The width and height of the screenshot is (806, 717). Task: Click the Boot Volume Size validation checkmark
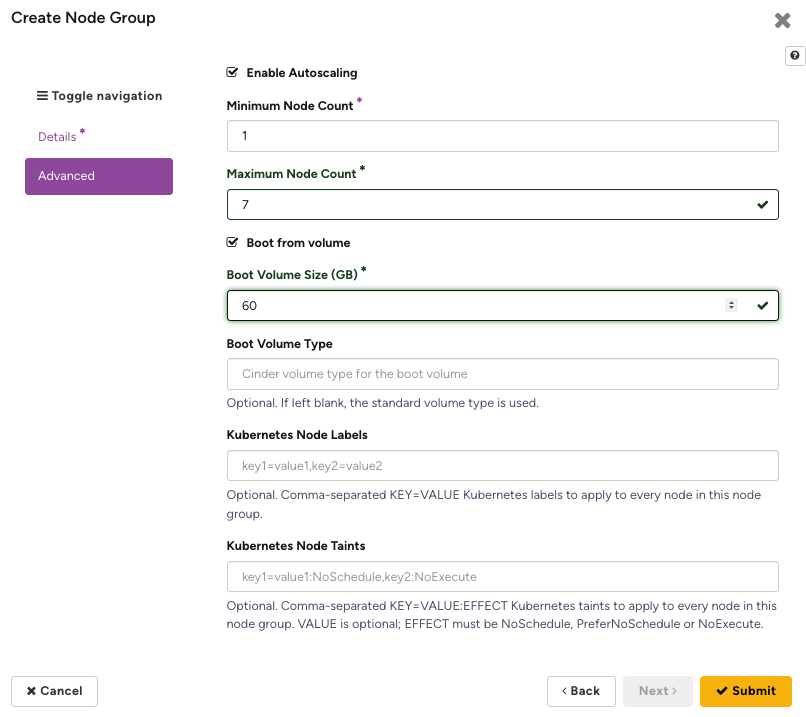[x=763, y=306]
